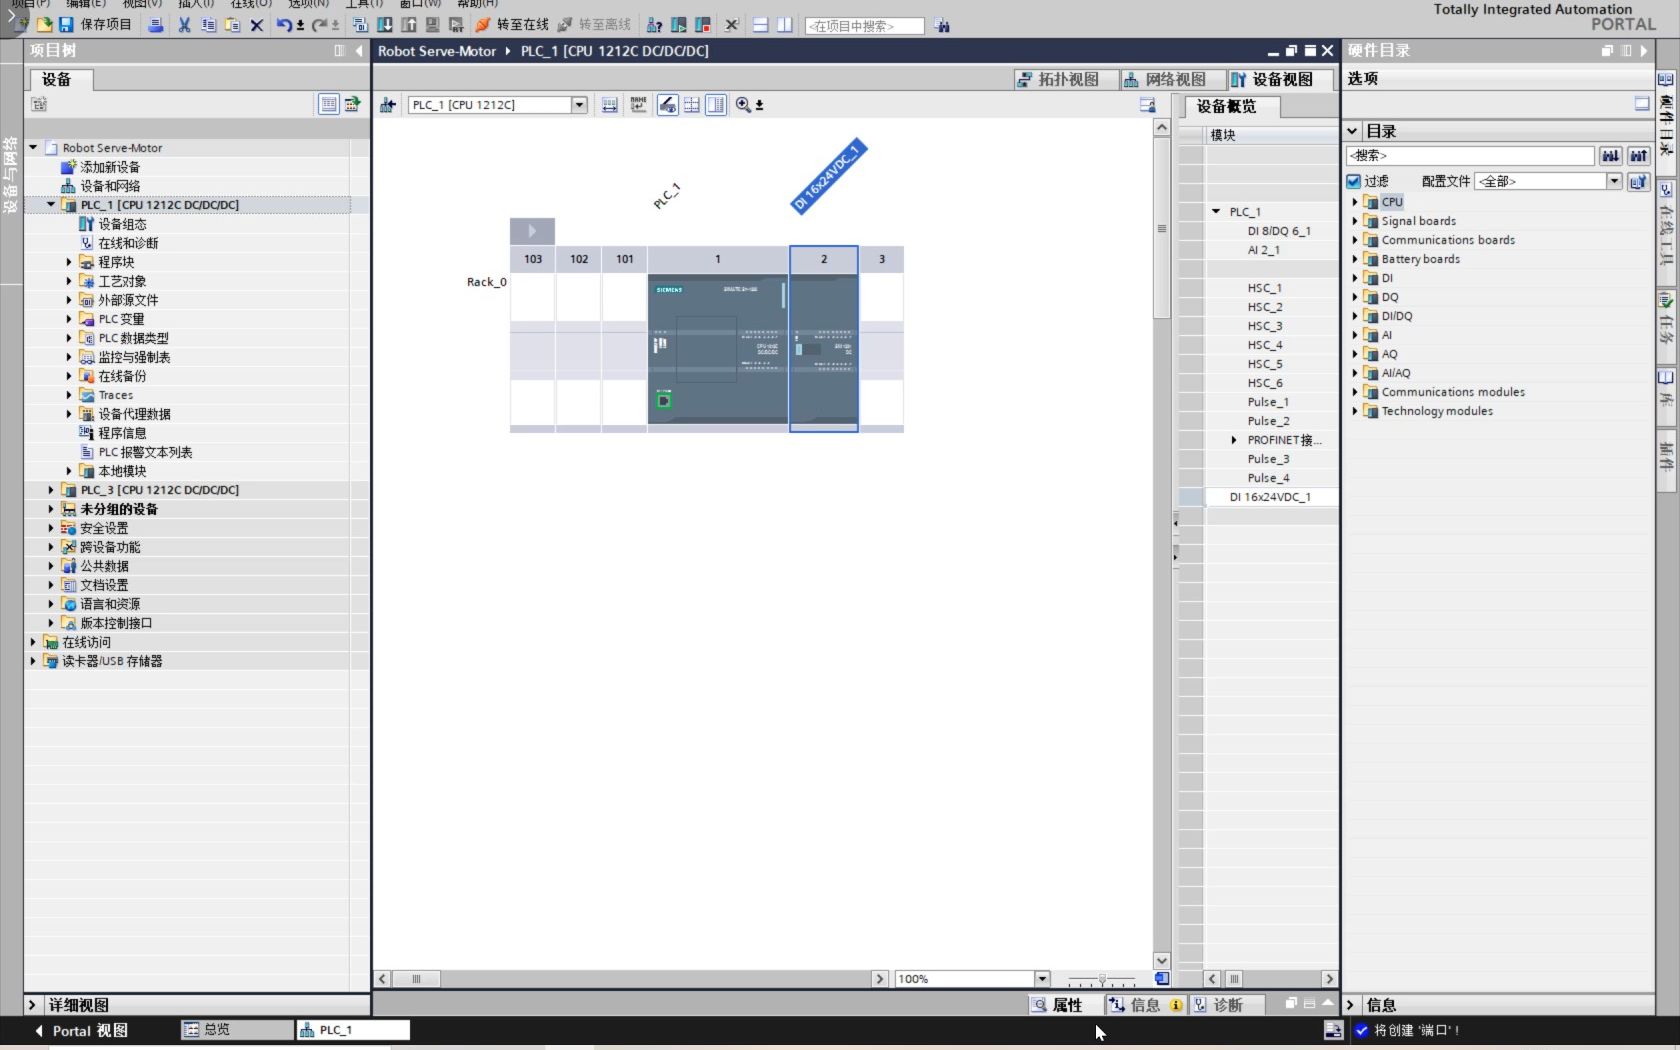Click the Copy icon in main toolbar
Screen dimensions: 1680x1050
(x=208, y=25)
